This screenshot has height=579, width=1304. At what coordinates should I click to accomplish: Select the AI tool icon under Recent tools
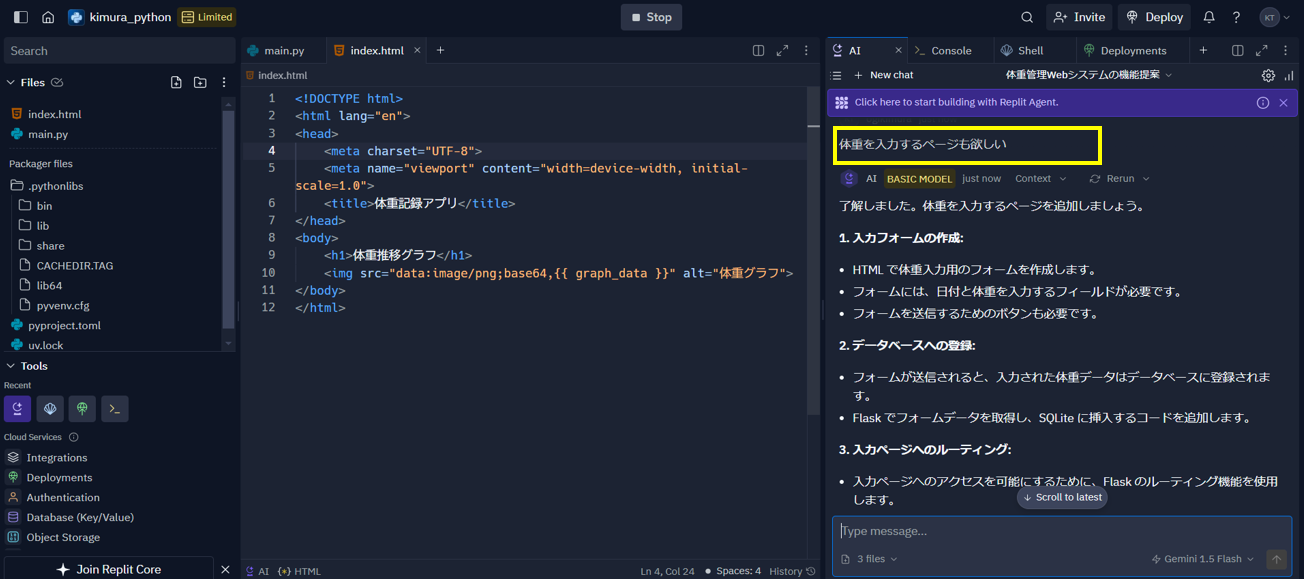click(x=17, y=408)
